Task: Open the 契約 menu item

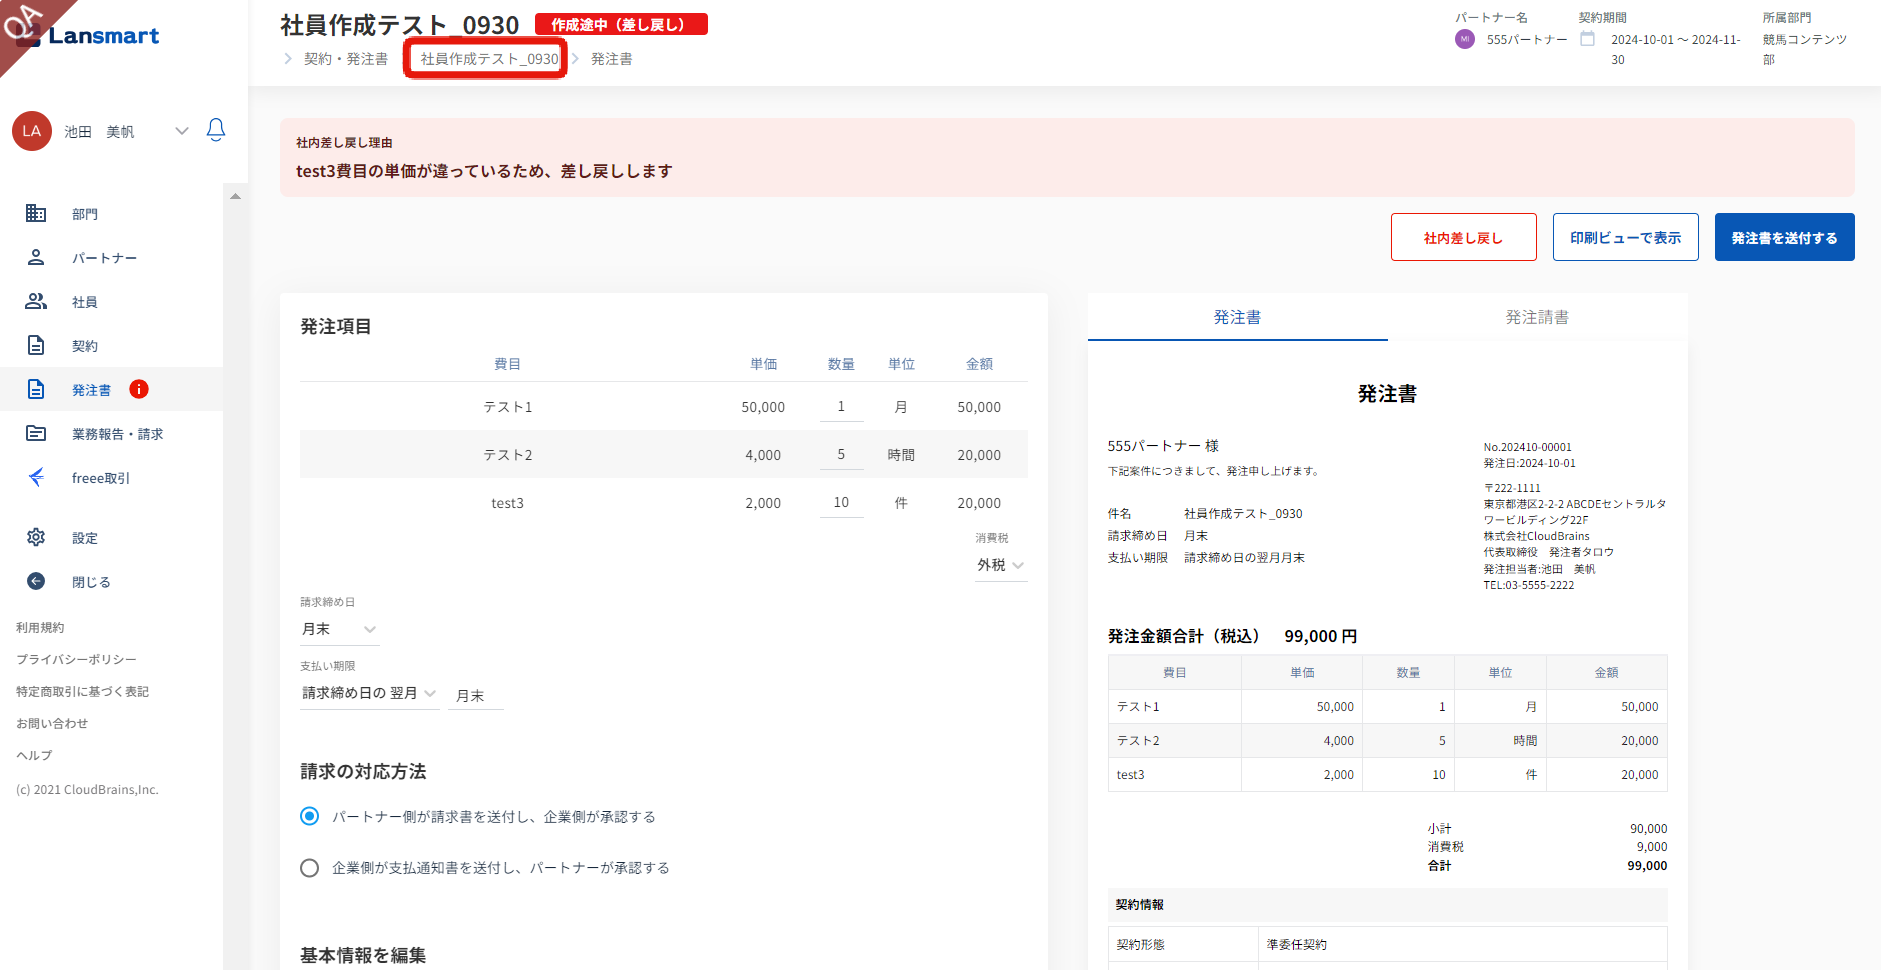Action: (x=111, y=345)
